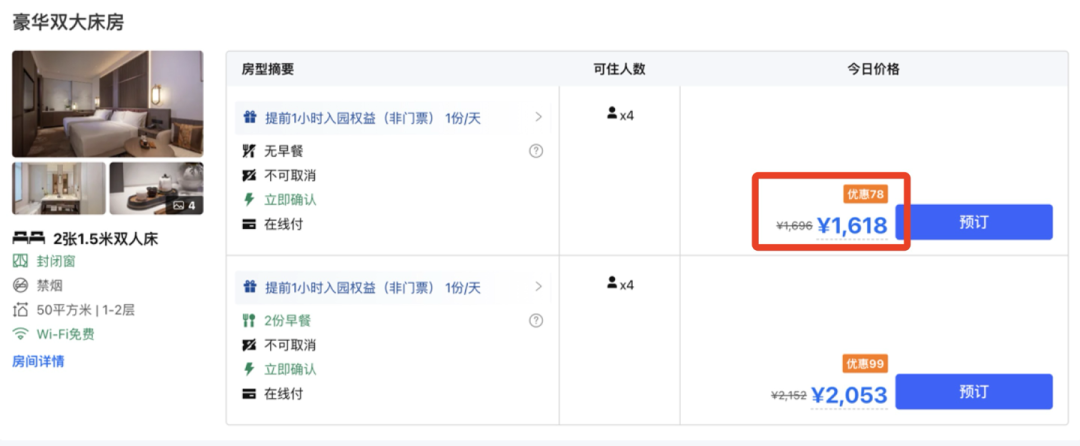Click the ¥1,618 price

coord(852,226)
